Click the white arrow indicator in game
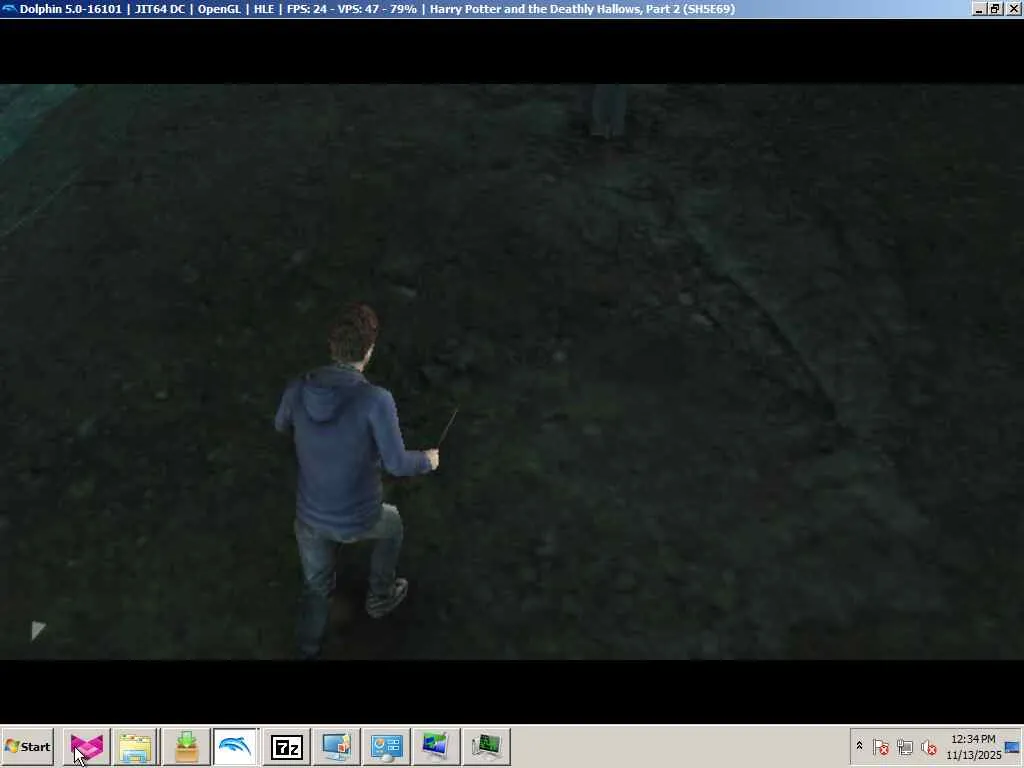Screen dimensions: 1024x768 click(x=38, y=630)
